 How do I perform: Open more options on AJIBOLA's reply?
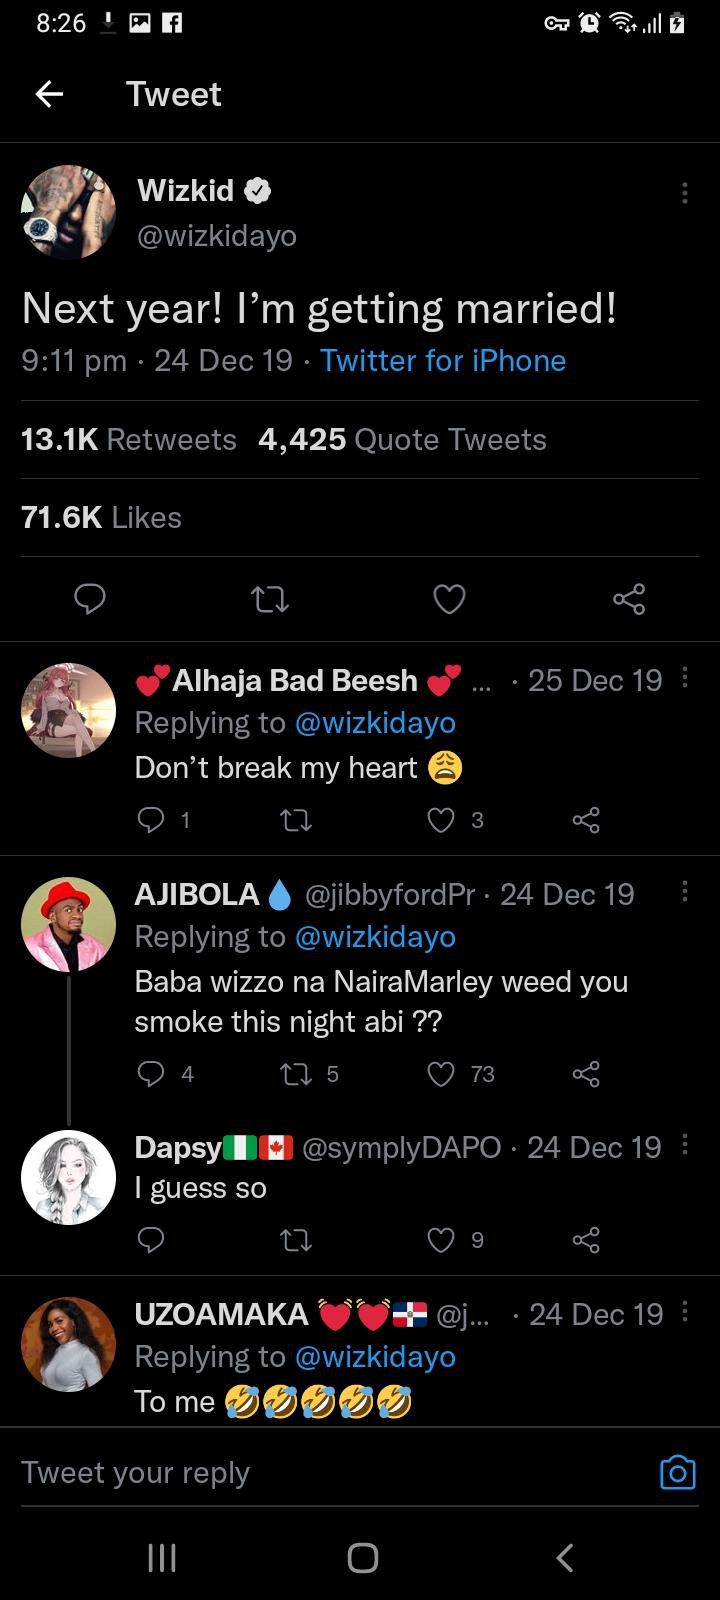coord(685,891)
